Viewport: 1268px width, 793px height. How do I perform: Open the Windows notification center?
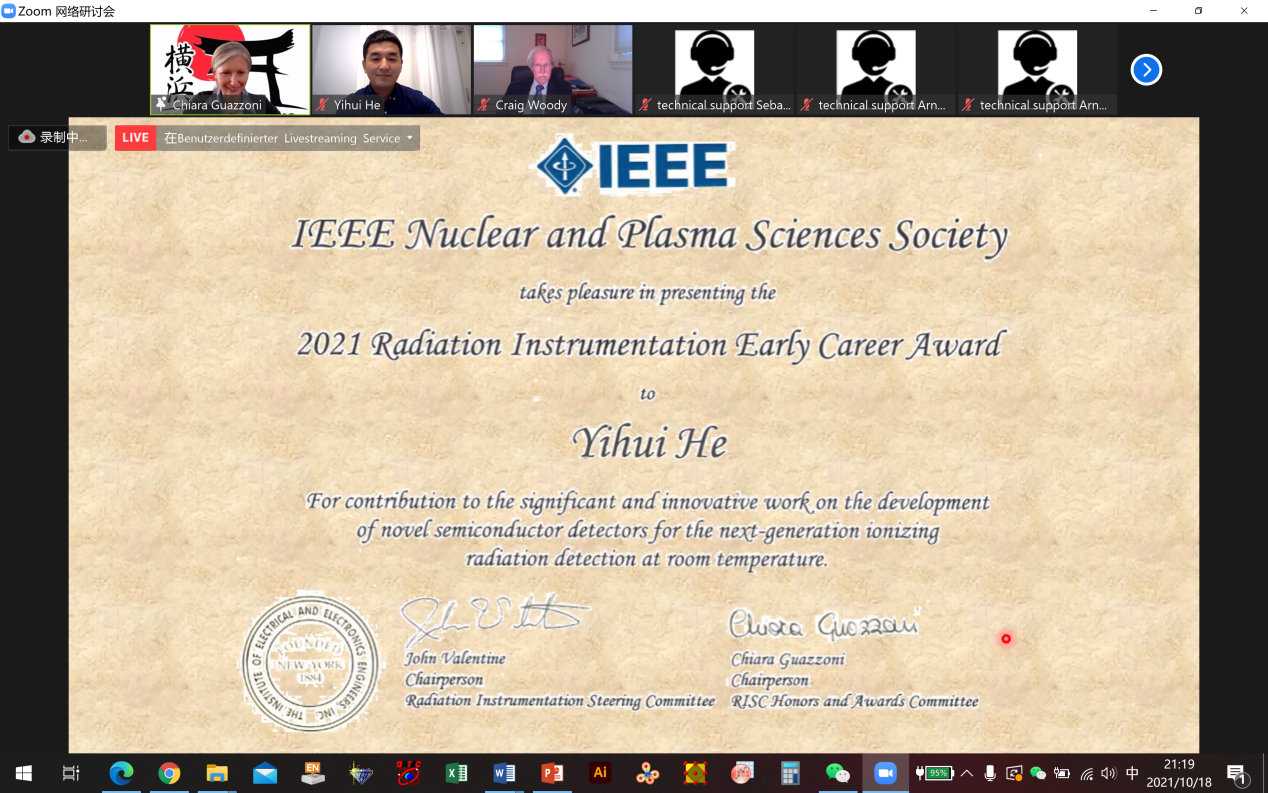tap(1237, 774)
